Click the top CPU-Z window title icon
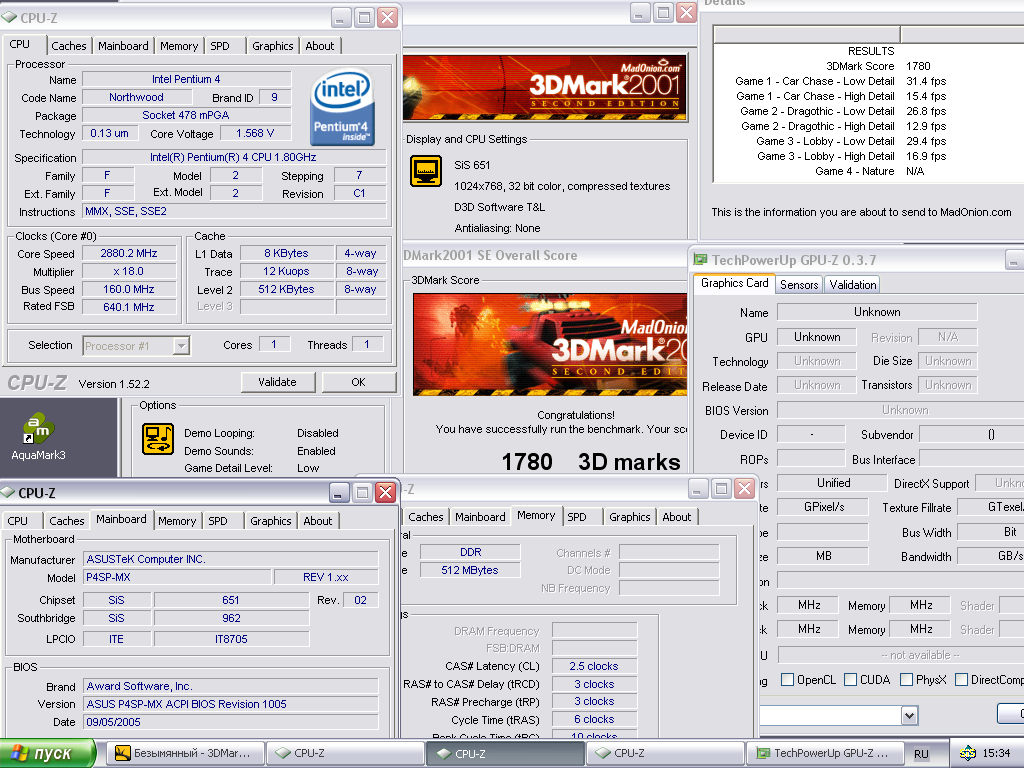 pyautogui.click(x=9, y=18)
